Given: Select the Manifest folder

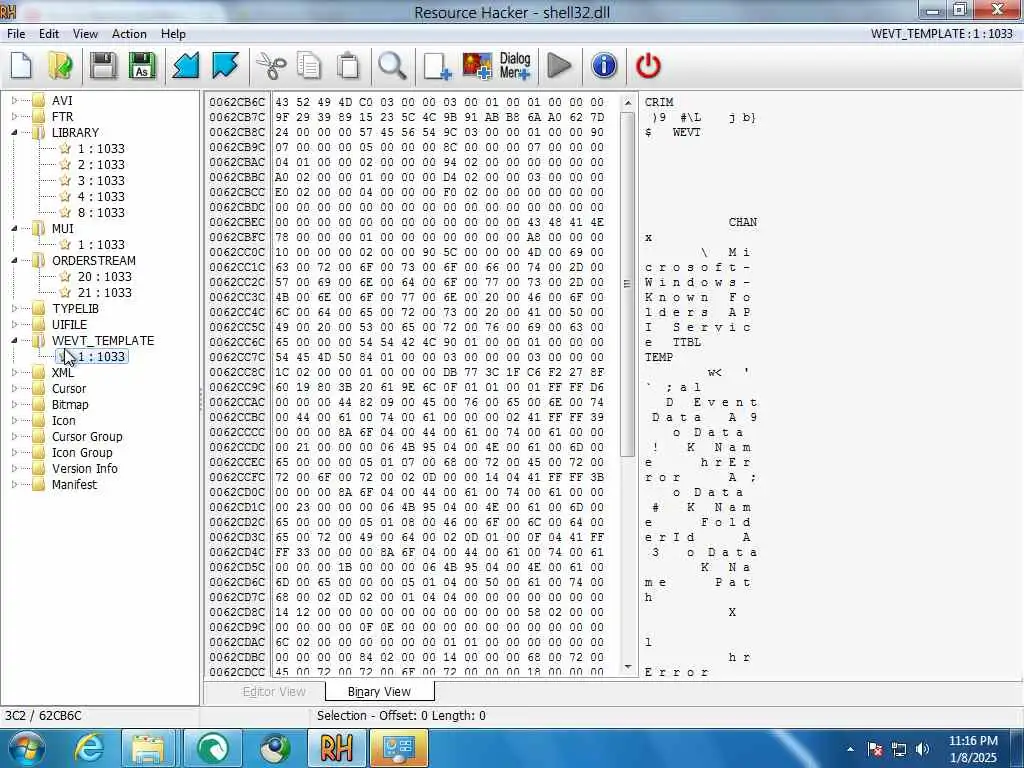Looking at the screenshot, I should point(74,485).
